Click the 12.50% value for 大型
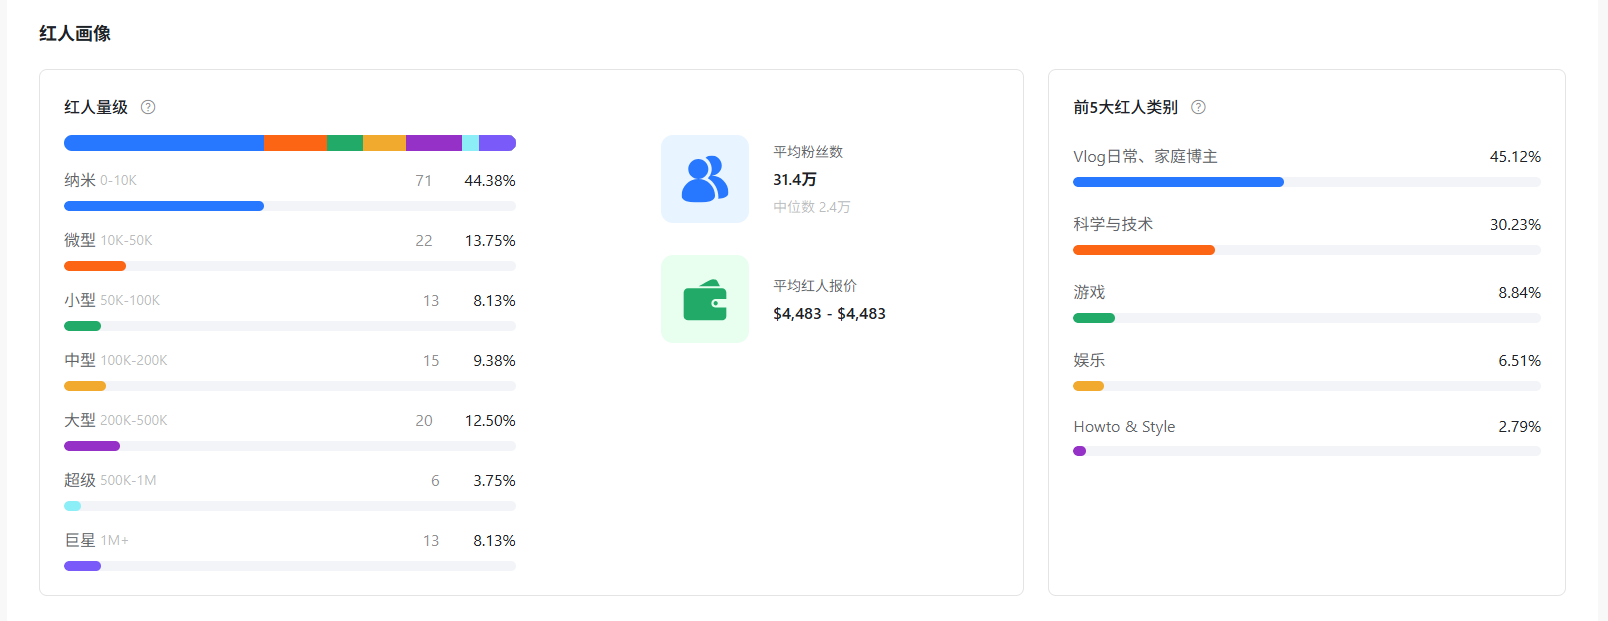 (490, 420)
